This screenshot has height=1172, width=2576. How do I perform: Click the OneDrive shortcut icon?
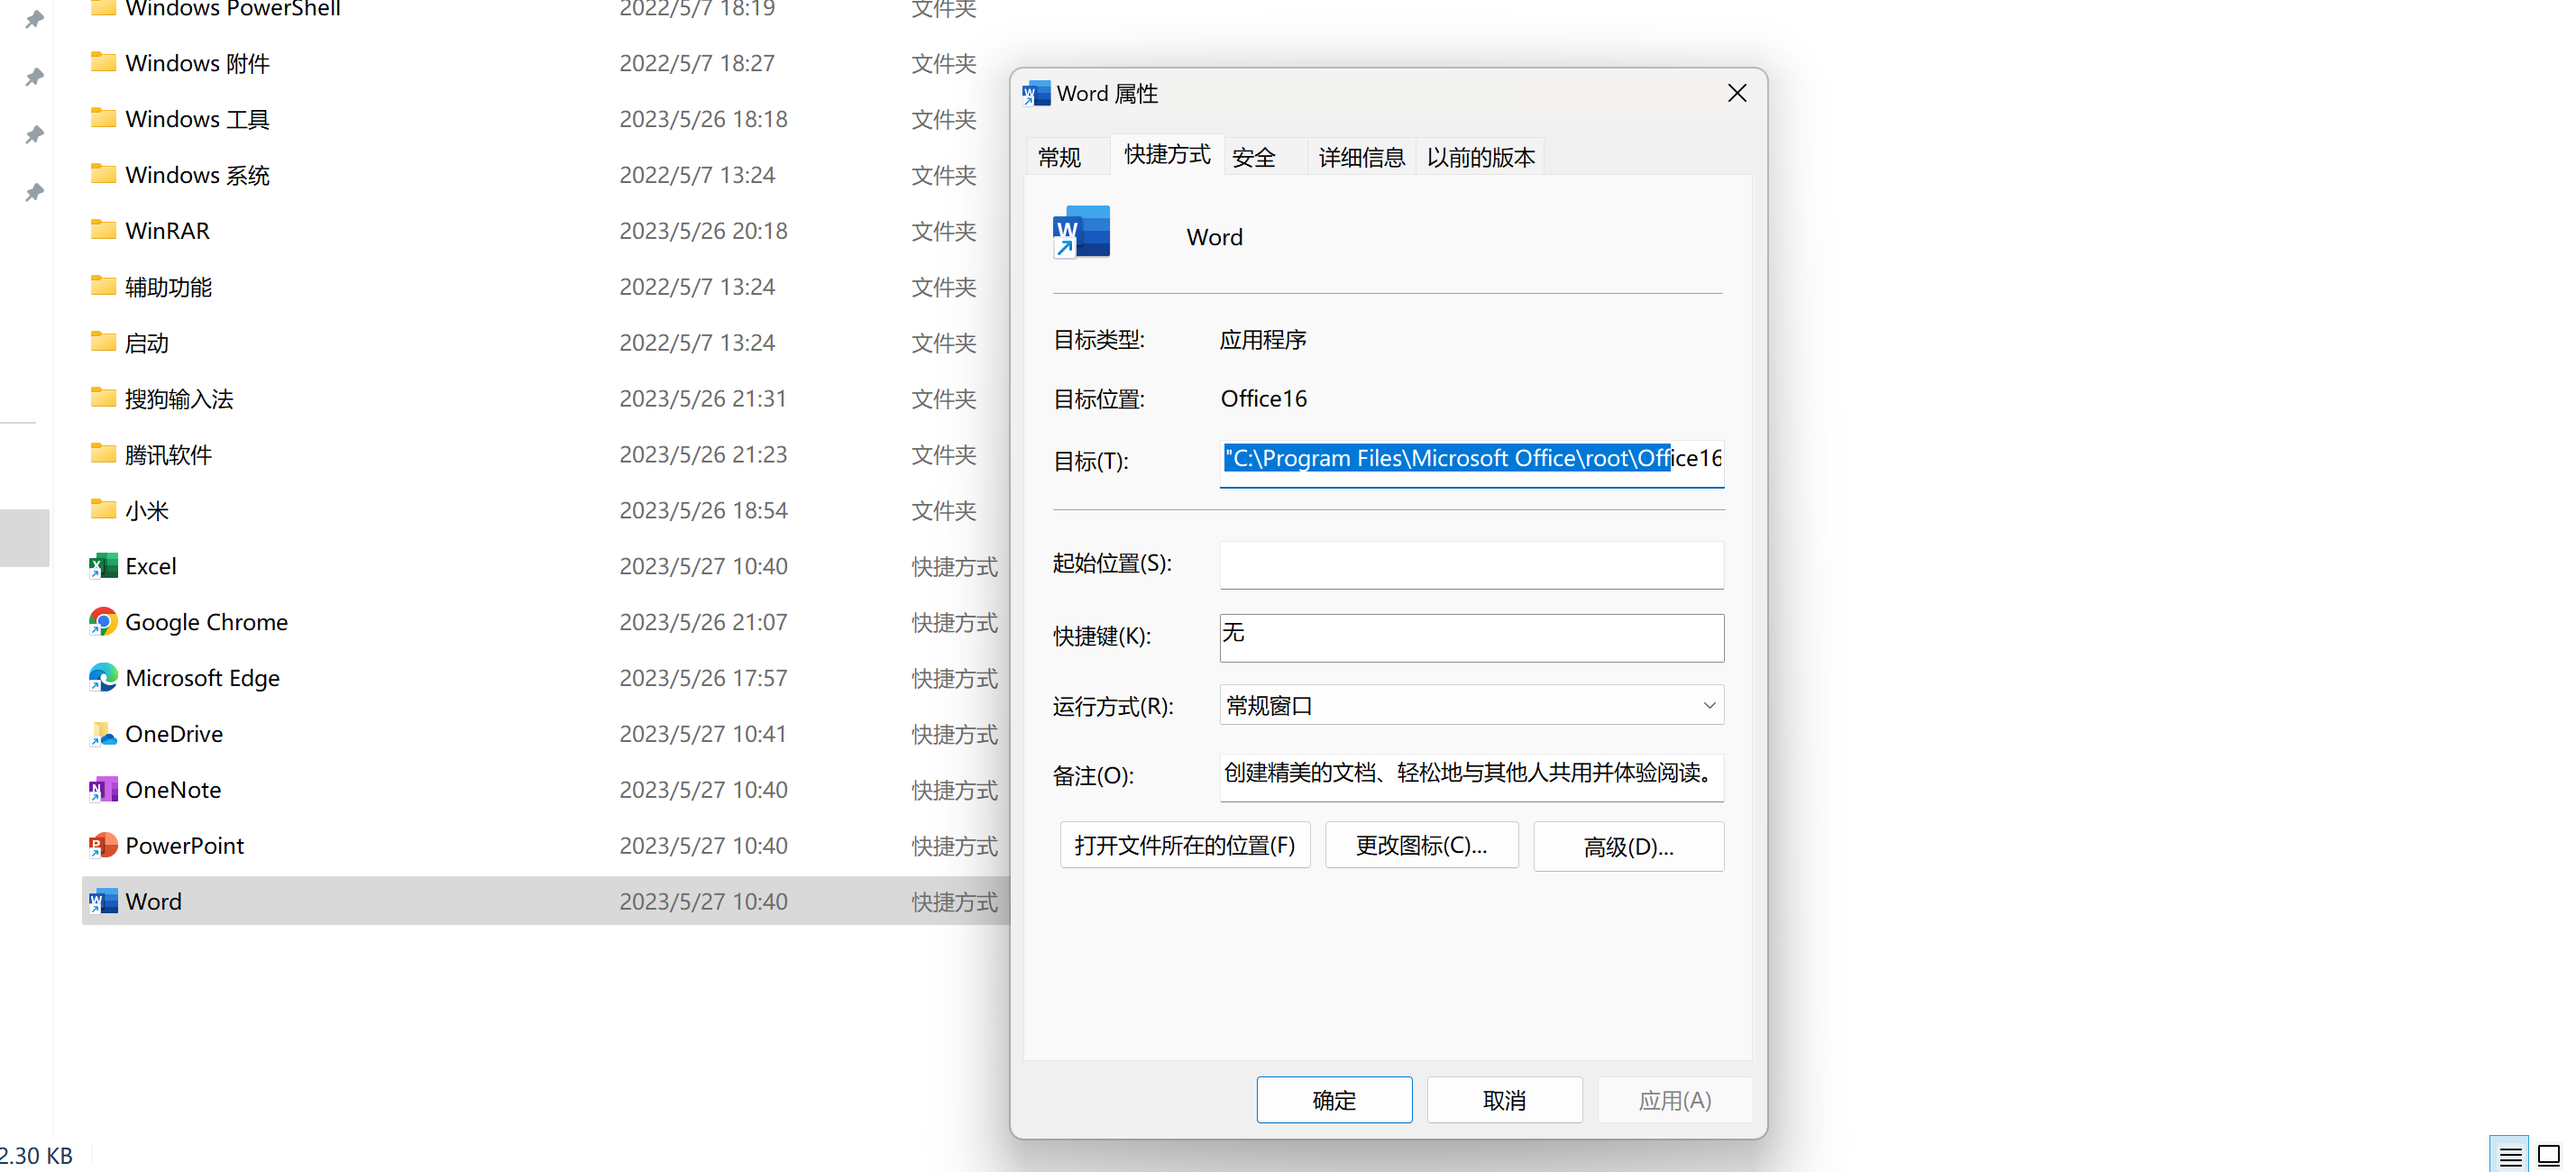[103, 734]
